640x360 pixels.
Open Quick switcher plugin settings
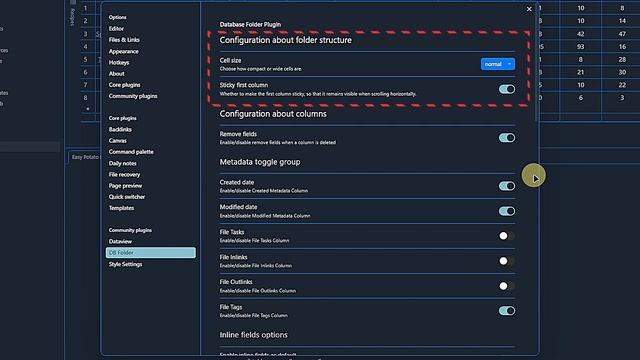127,197
